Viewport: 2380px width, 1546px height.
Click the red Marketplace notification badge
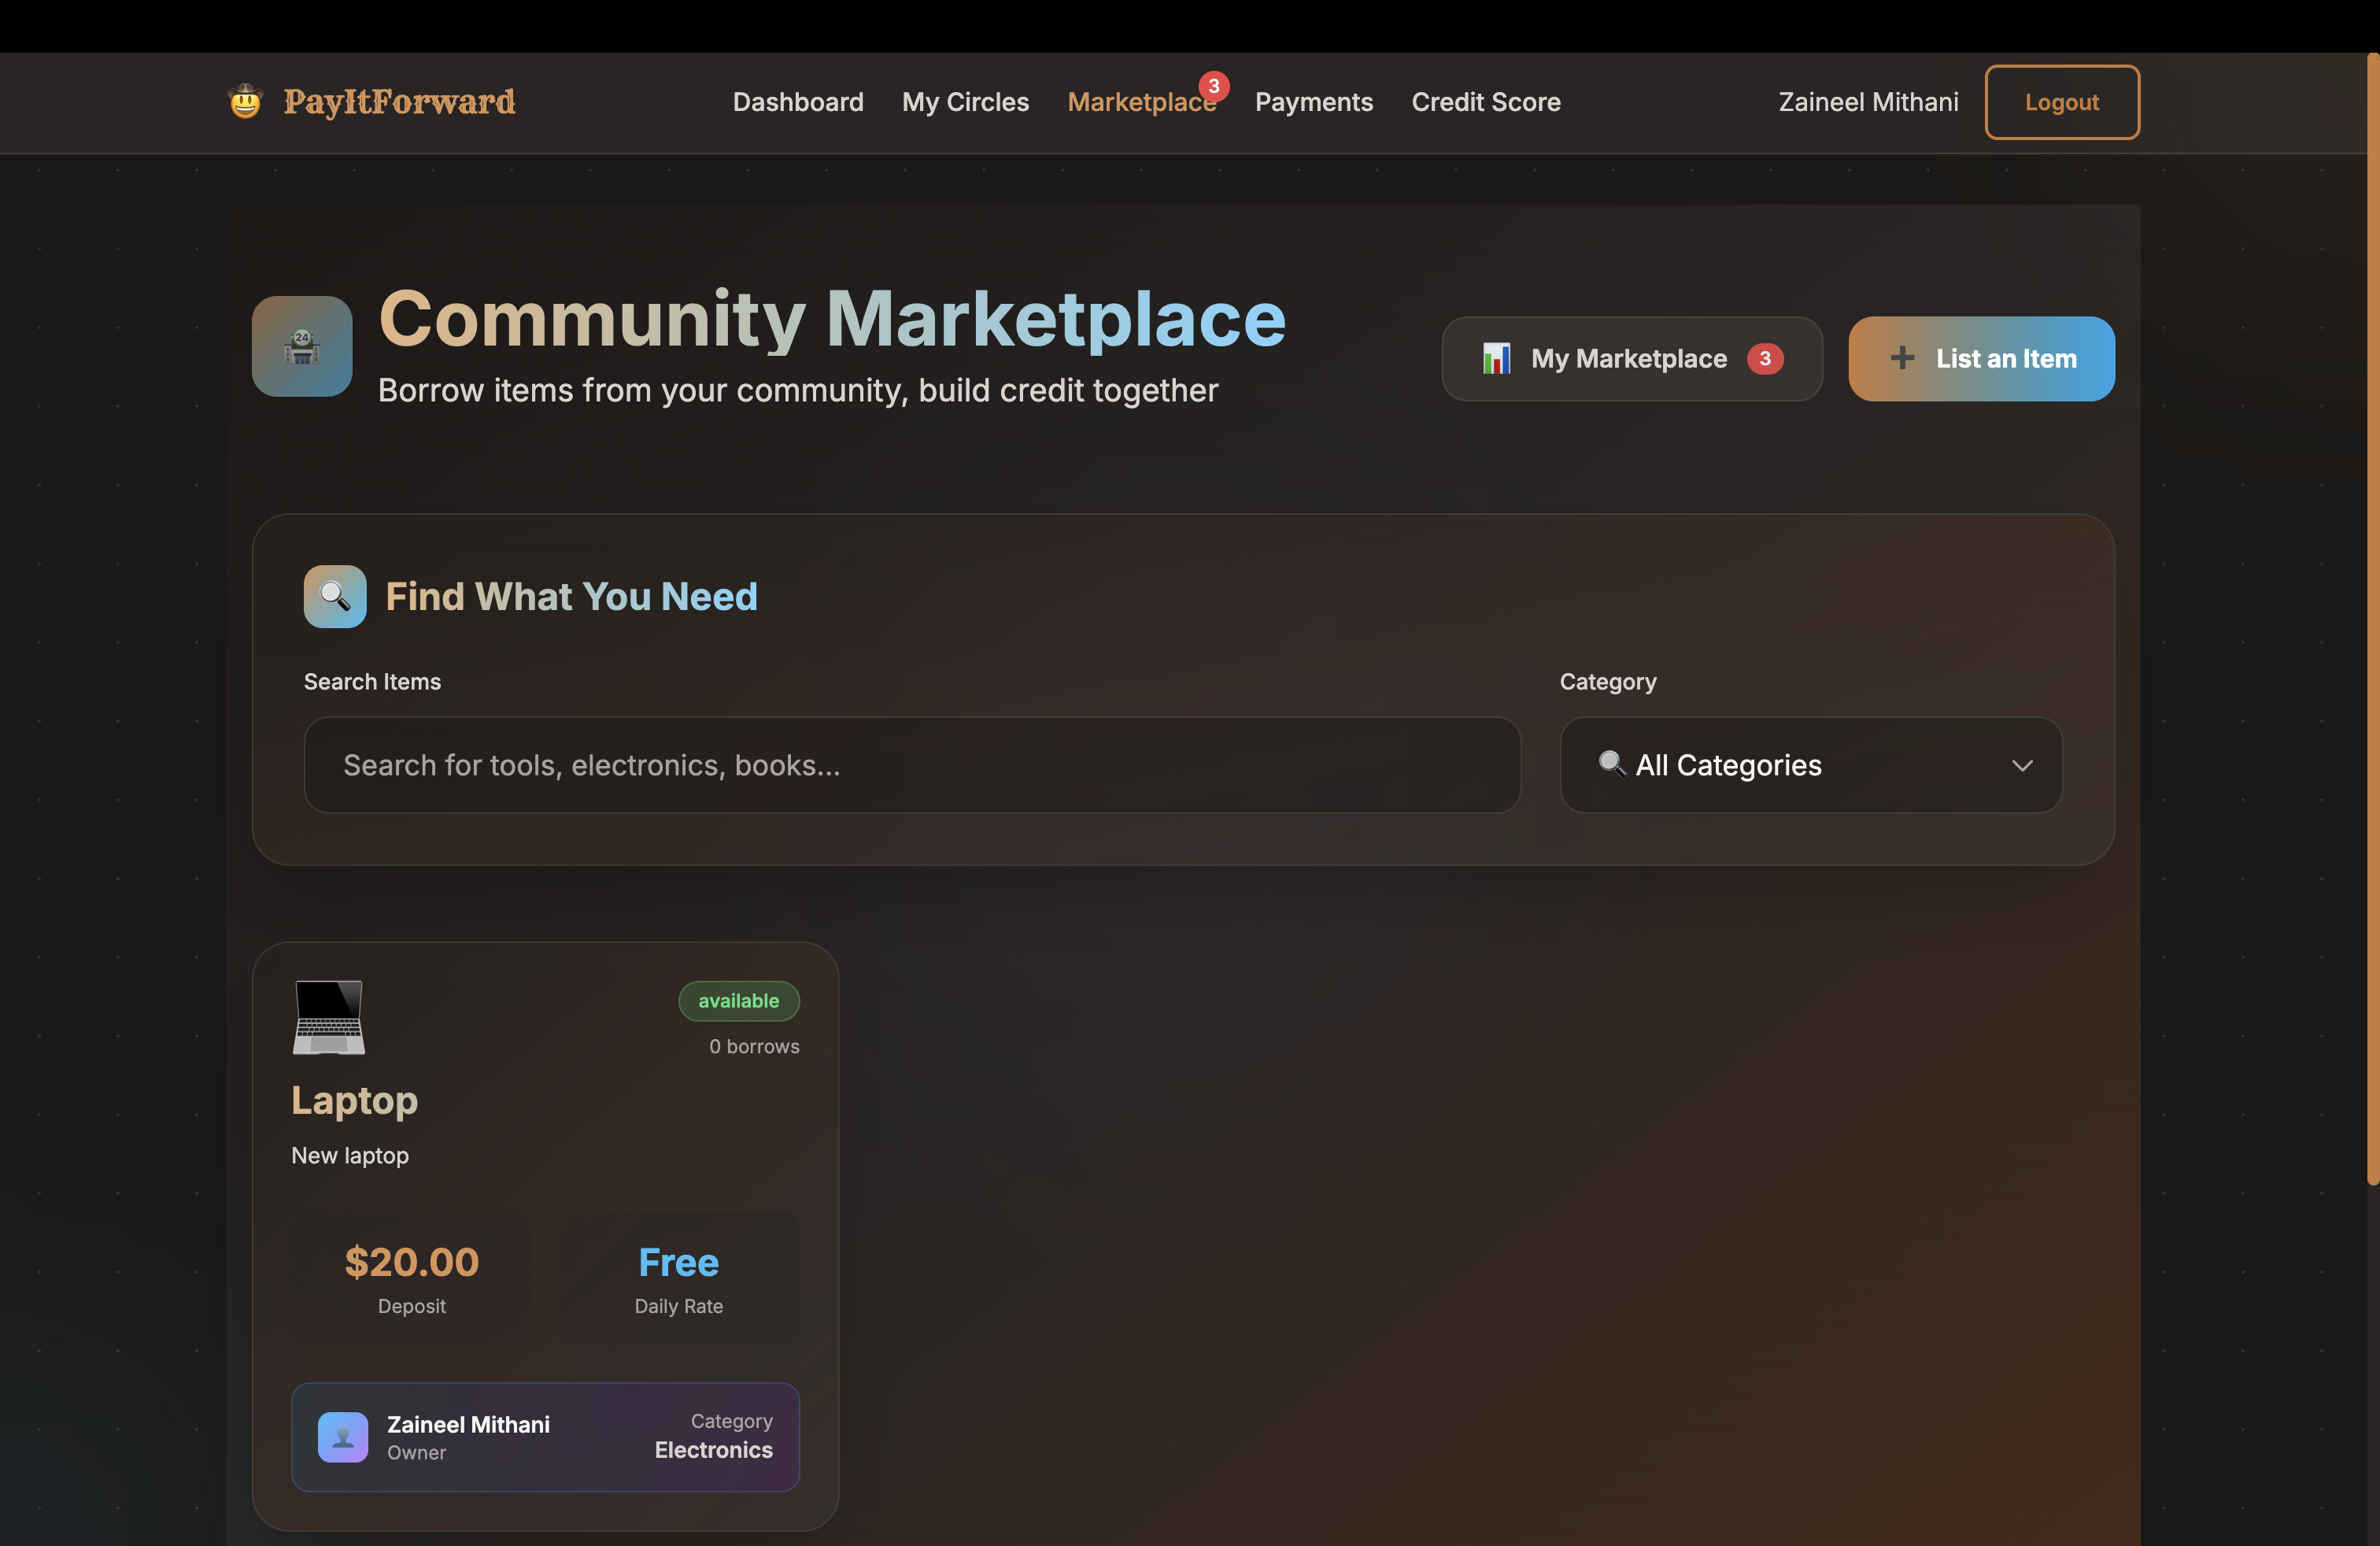(x=1214, y=86)
